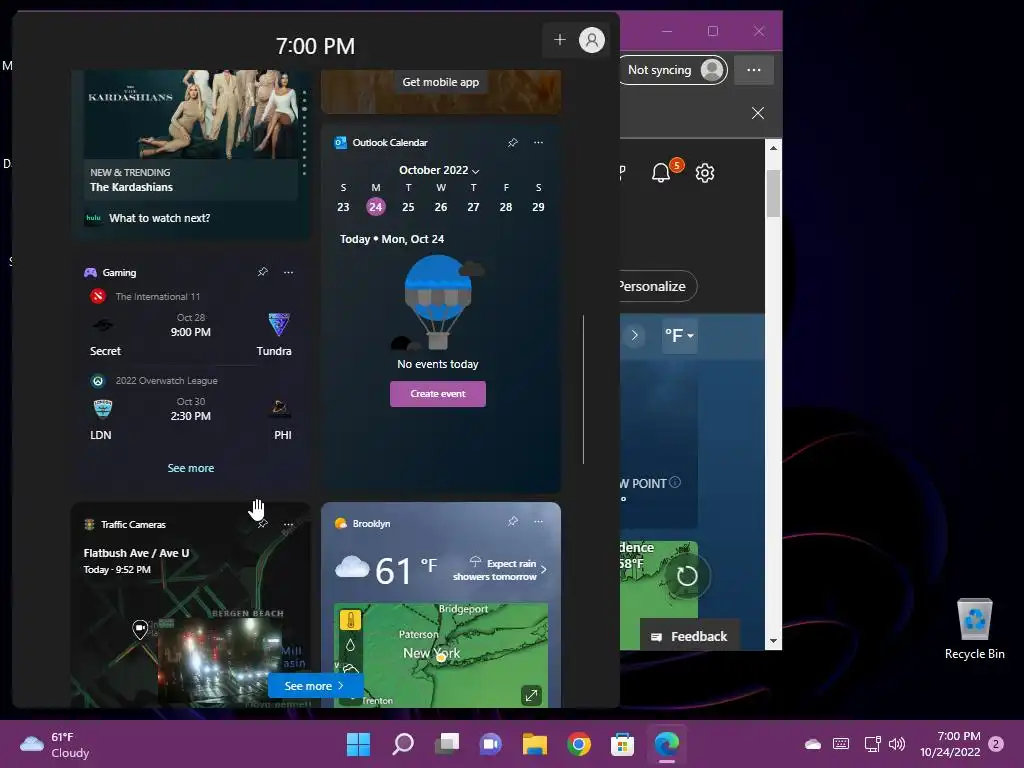Open taskbar weather 61°F Cloudy widget

[55, 744]
